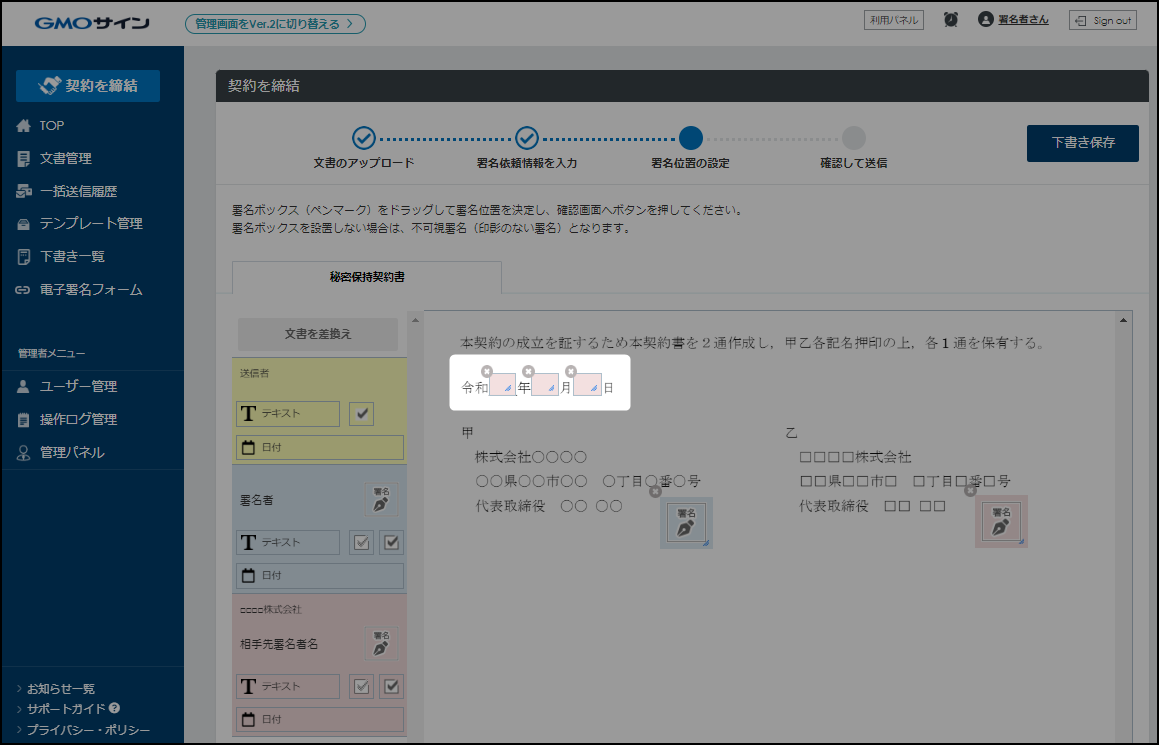Viewport: 1159px width, 745px height.
Task: Remove the year text box after 令和
Action: coord(487,372)
